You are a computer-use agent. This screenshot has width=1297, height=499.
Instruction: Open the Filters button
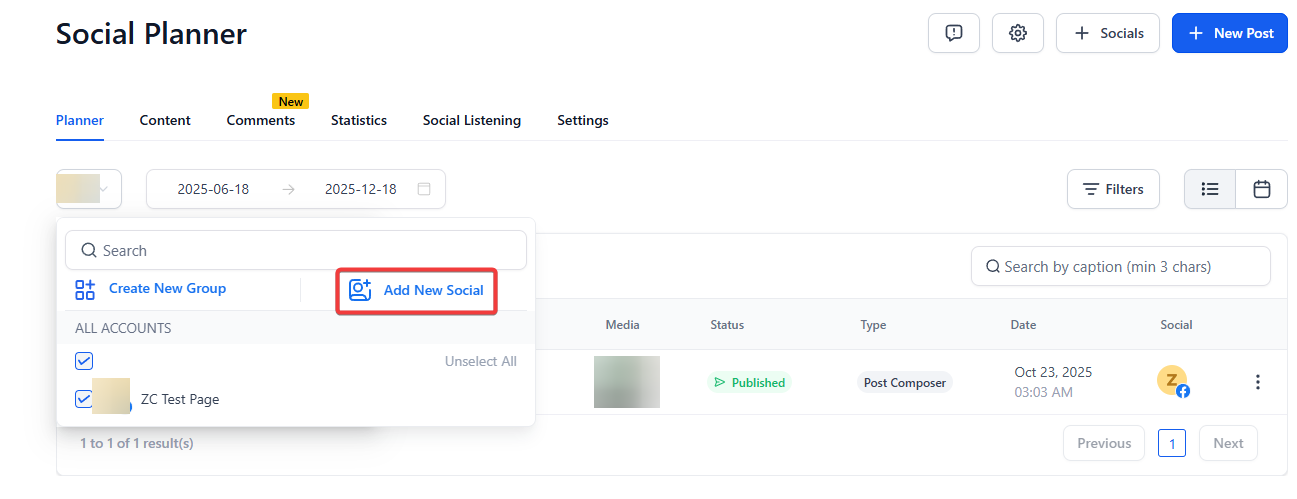(1113, 189)
